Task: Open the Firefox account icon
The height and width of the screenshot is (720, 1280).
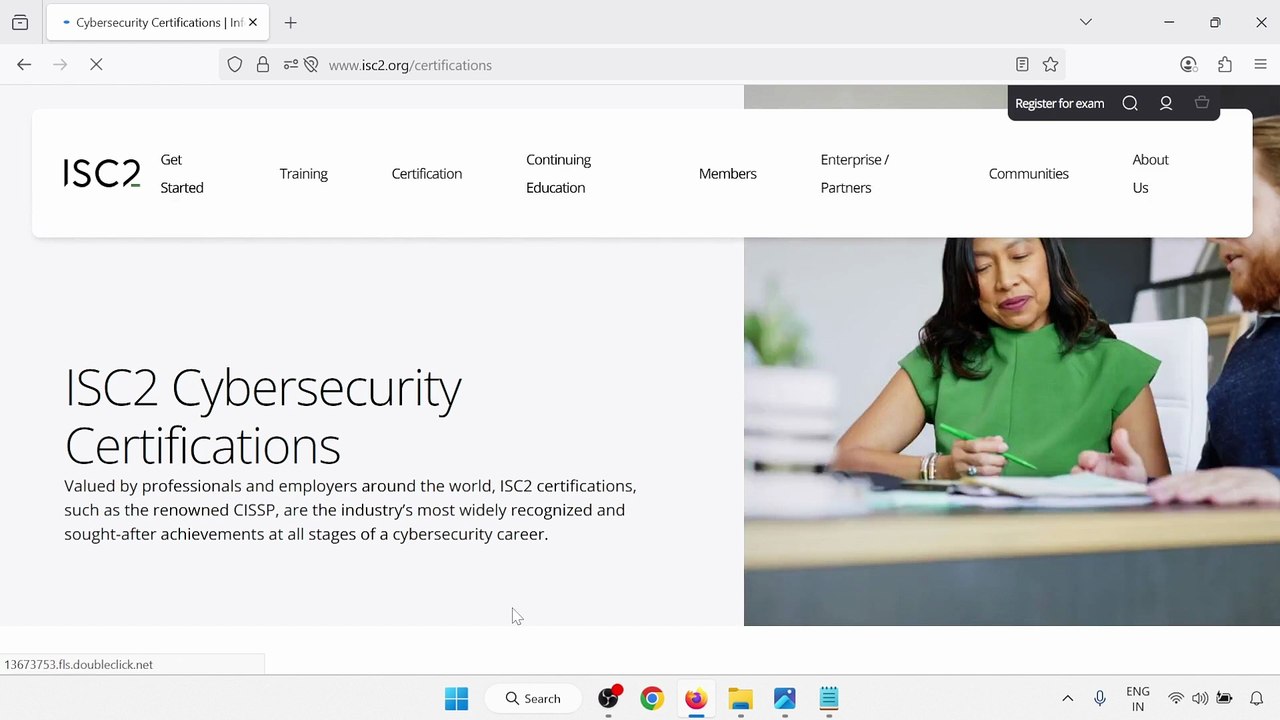Action: click(1188, 65)
